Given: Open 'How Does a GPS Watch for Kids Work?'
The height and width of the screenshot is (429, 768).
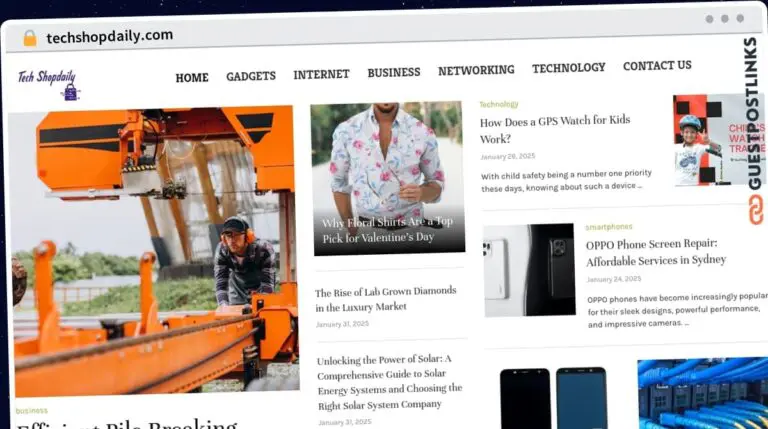Looking at the screenshot, I should coord(554,129).
